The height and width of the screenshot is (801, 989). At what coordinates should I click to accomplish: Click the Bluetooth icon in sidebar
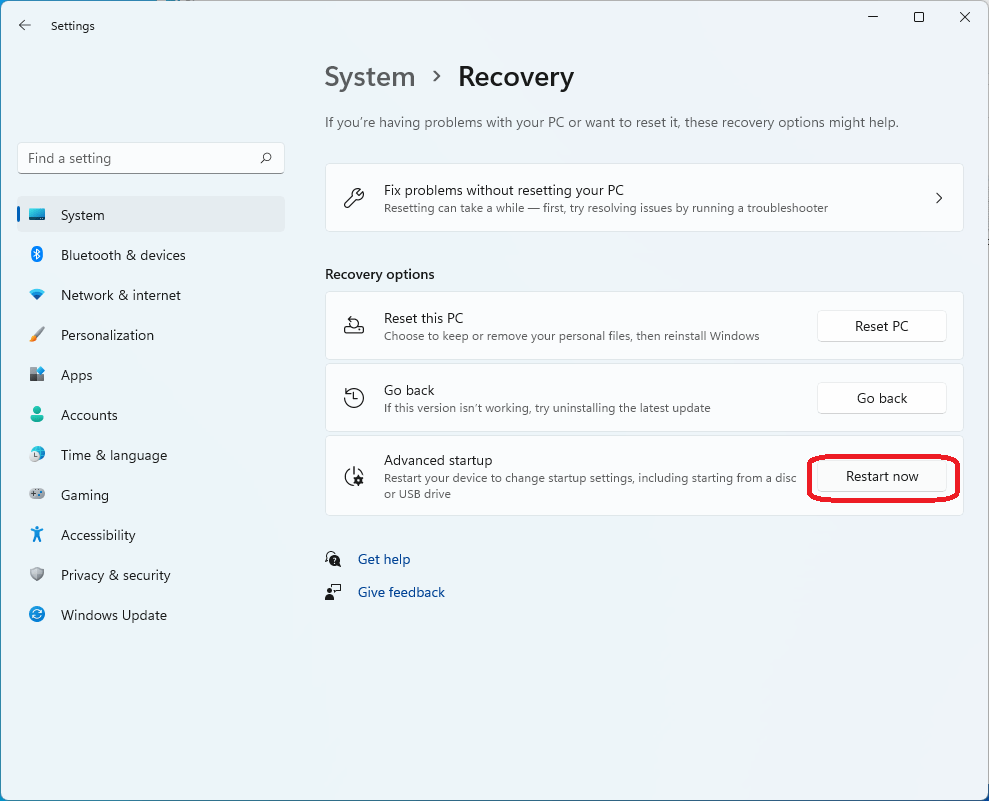[x=37, y=254]
